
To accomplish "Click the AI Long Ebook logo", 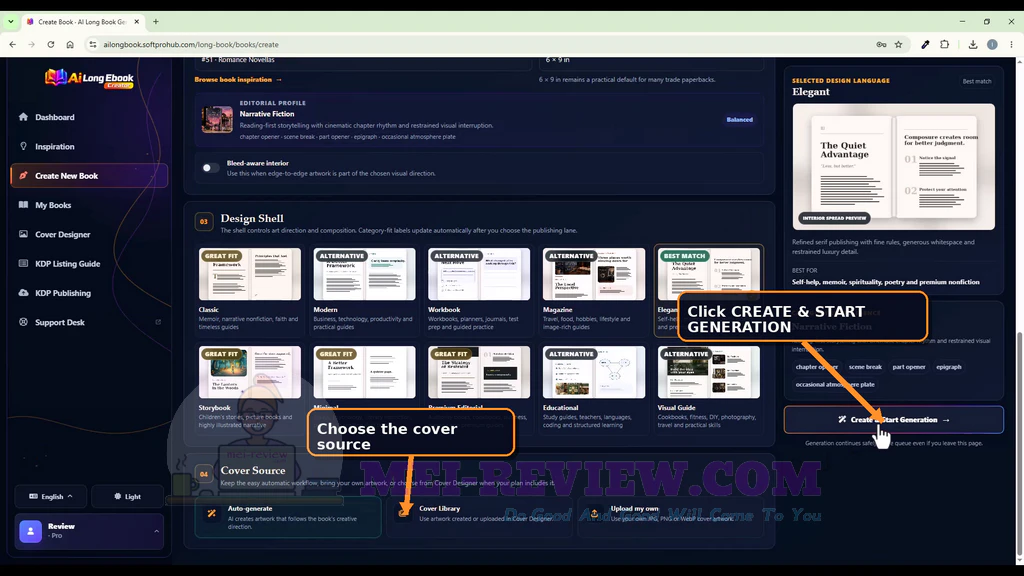I will (x=89, y=78).
